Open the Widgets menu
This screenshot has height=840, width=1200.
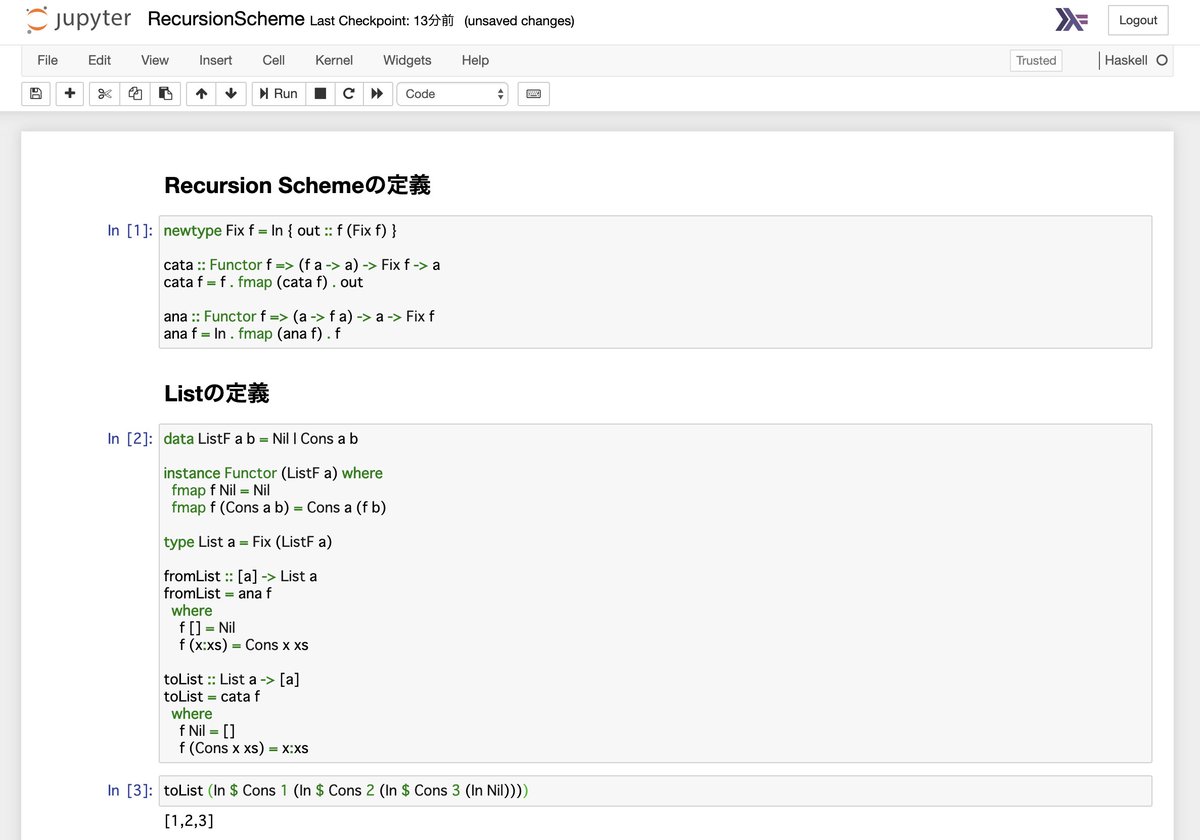click(x=407, y=60)
